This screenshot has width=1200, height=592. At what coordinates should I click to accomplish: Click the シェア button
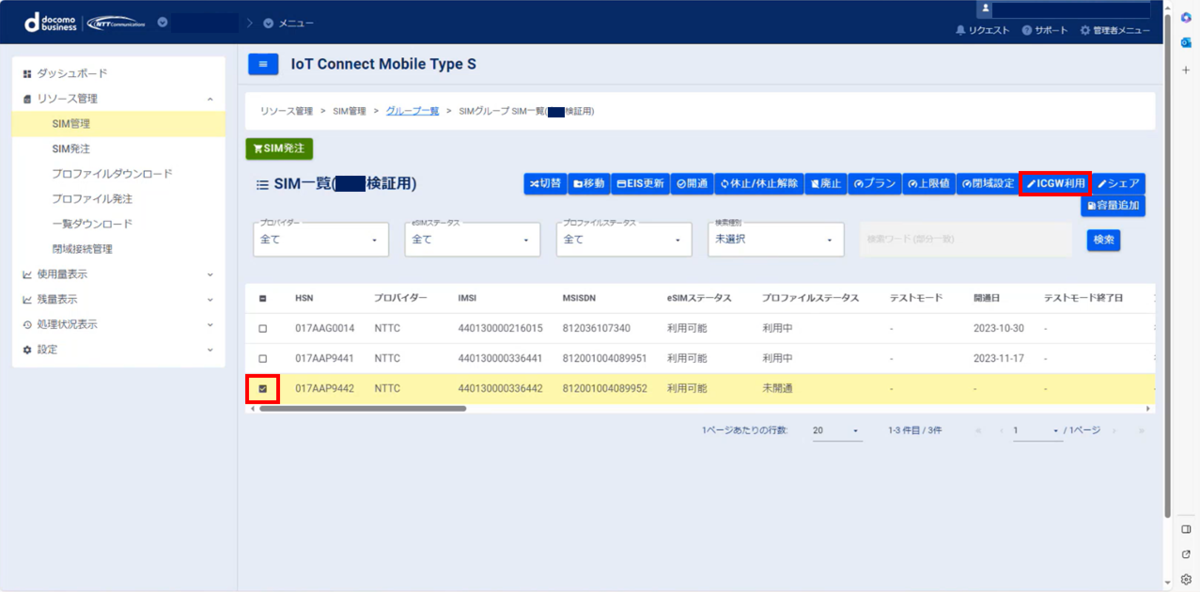[x=1119, y=184]
